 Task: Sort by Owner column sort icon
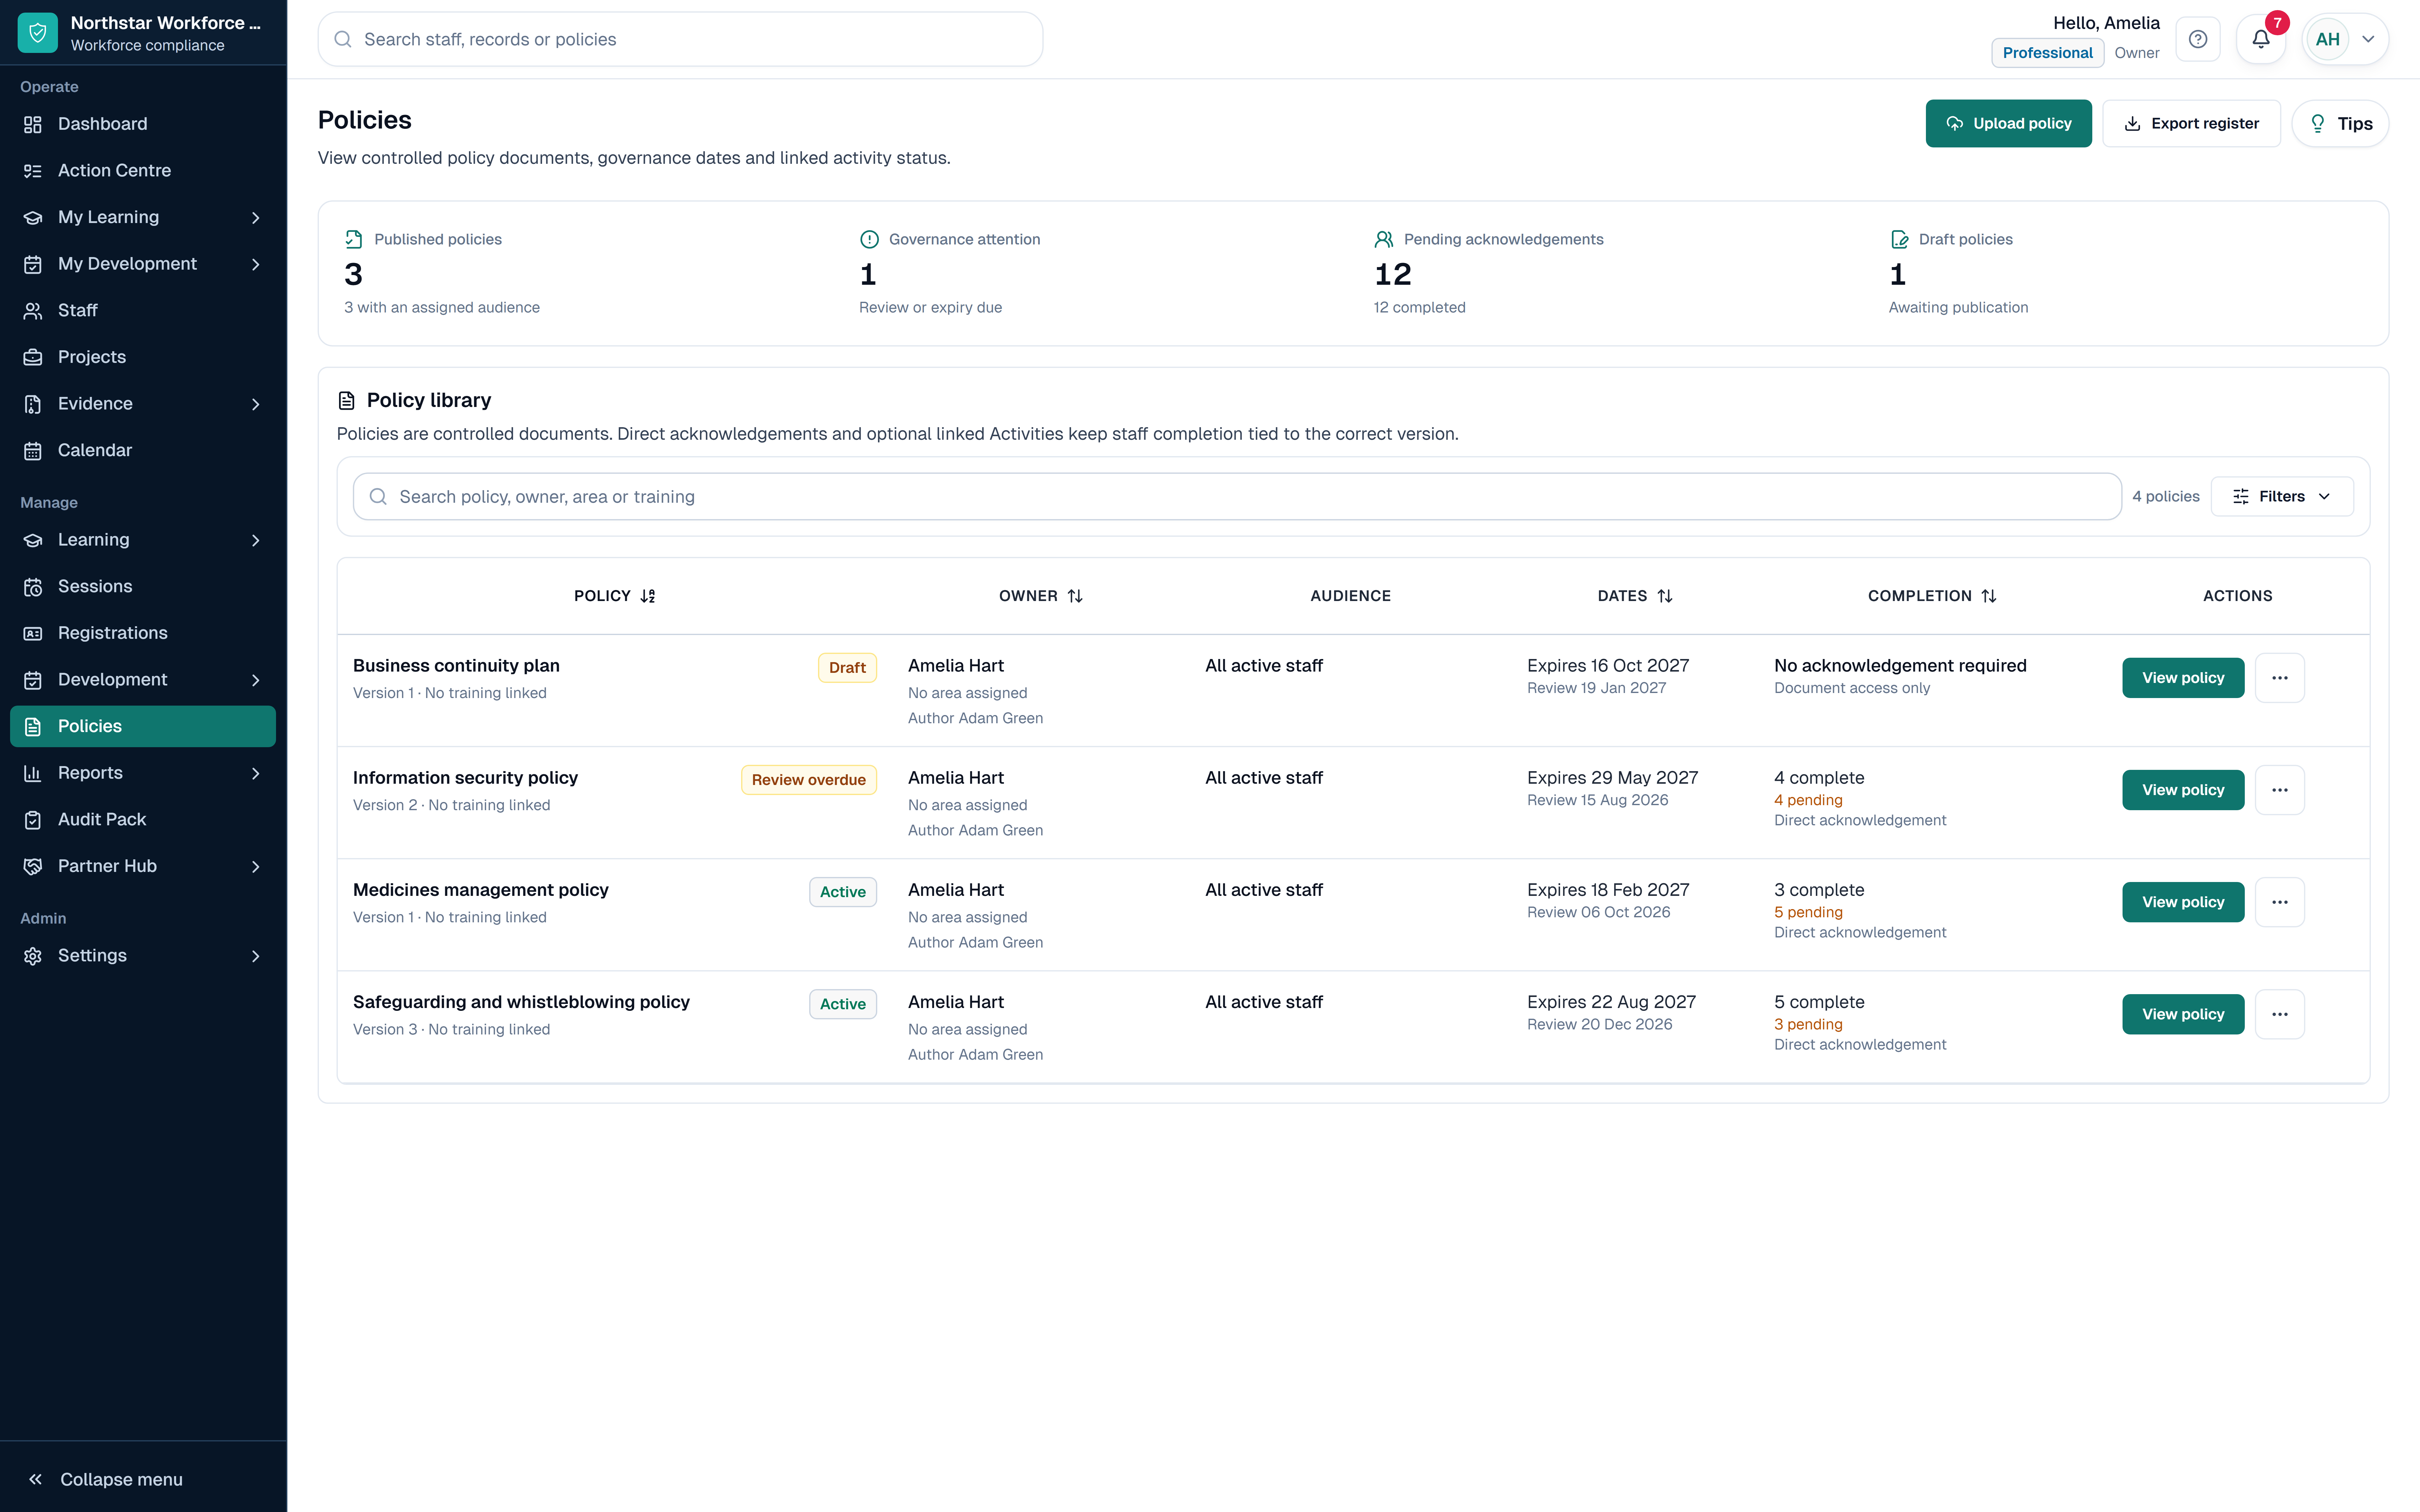tap(1075, 596)
